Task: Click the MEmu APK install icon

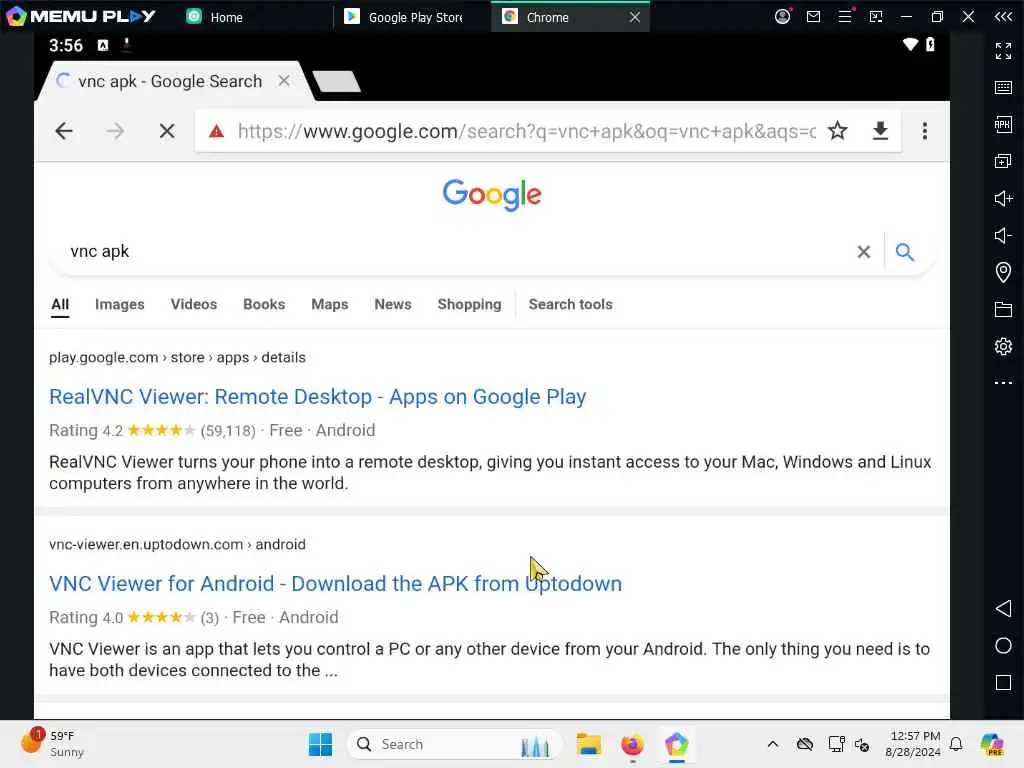Action: point(1003,124)
